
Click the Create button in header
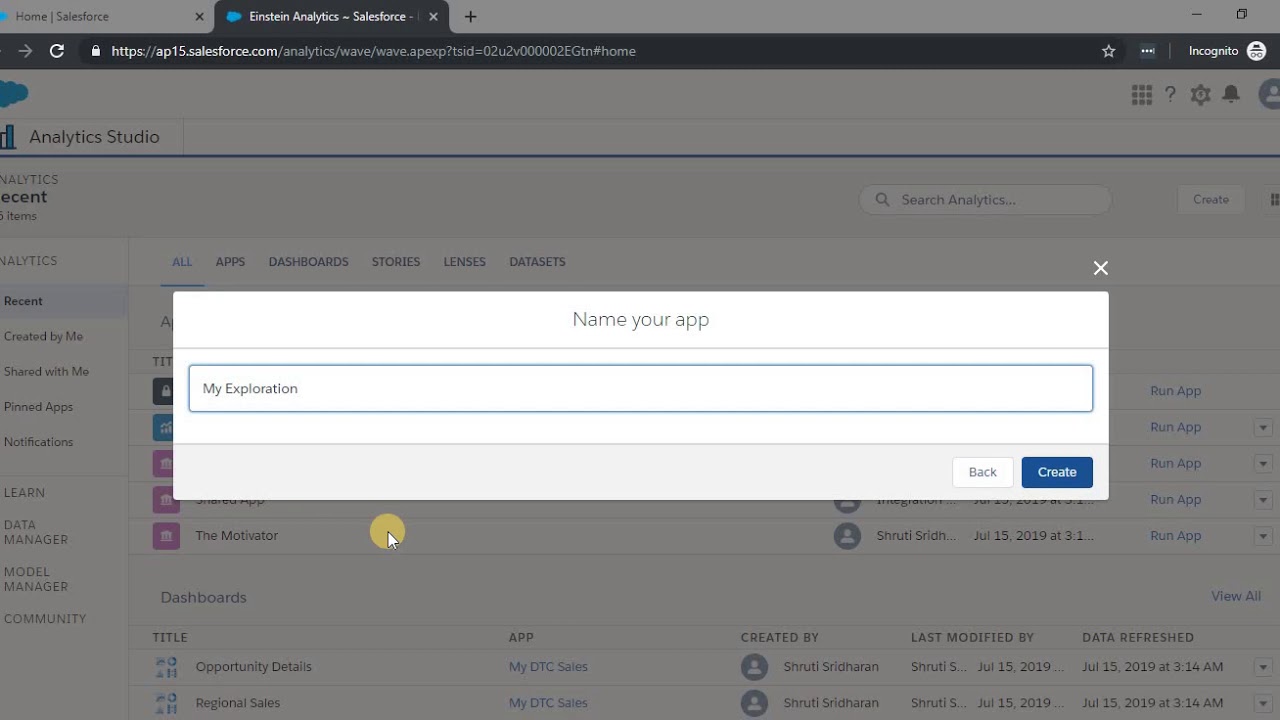(1210, 200)
